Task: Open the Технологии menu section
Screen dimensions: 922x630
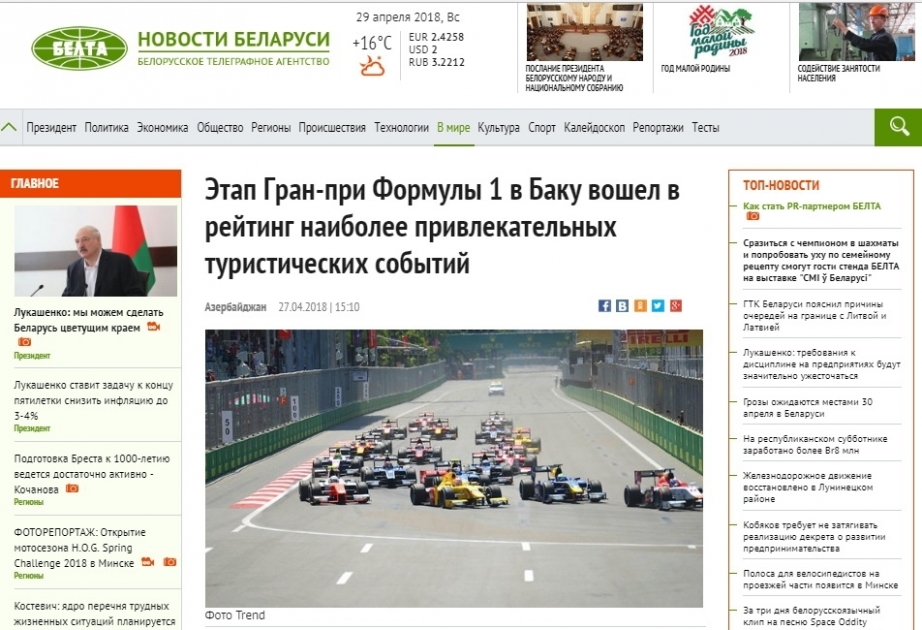Action: click(402, 128)
